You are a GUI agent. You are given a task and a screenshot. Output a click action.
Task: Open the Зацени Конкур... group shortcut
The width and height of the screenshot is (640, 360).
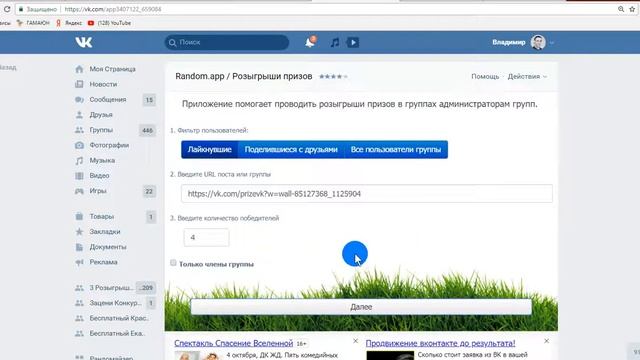(115, 303)
